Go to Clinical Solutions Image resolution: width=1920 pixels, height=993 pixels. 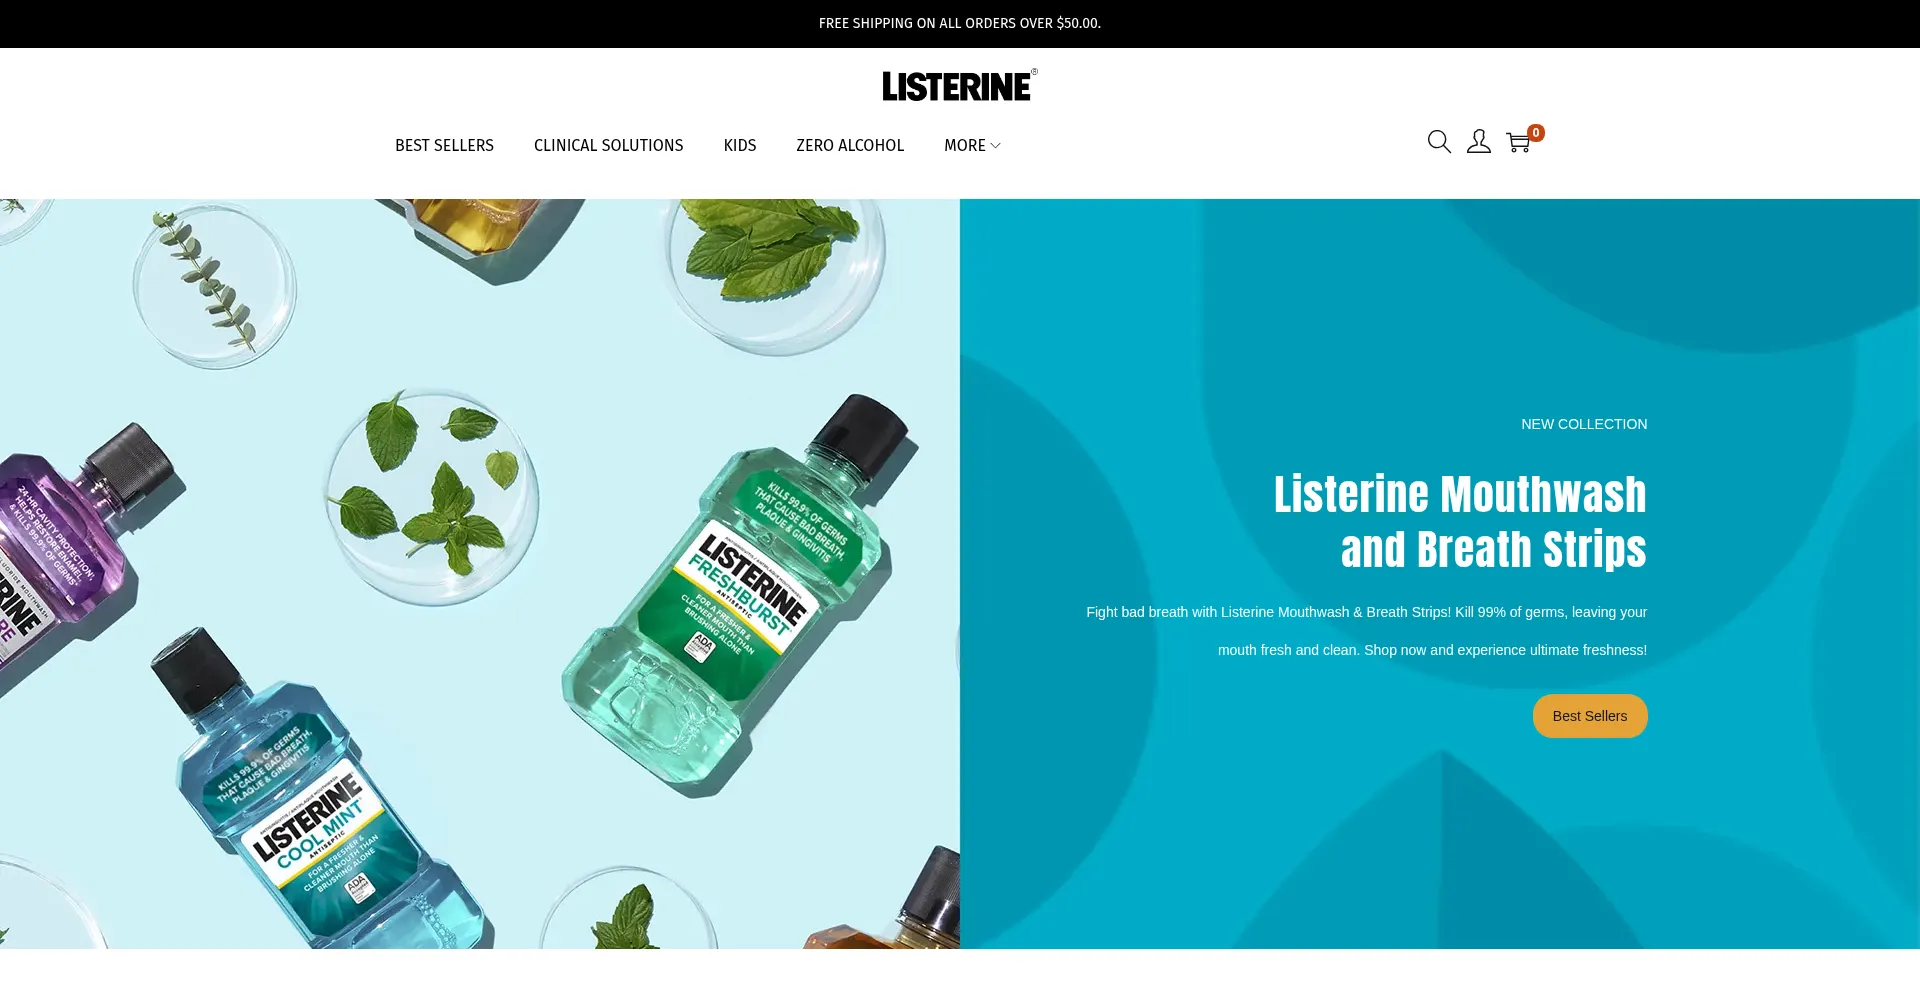pos(609,146)
